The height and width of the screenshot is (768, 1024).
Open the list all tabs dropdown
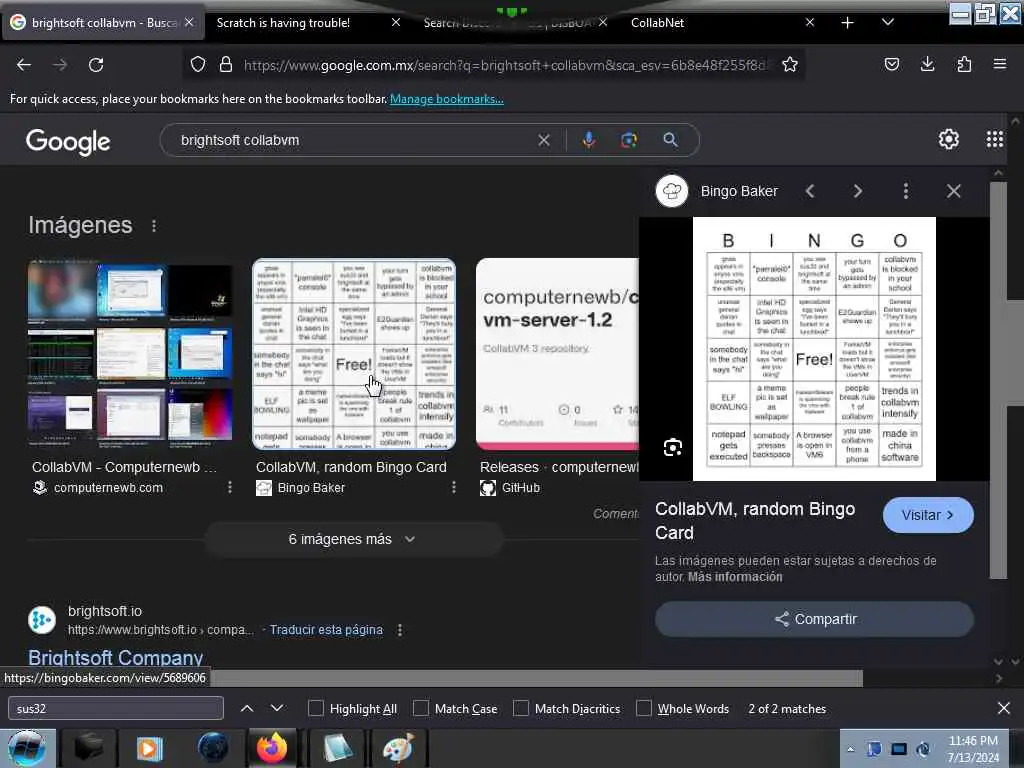tap(888, 22)
